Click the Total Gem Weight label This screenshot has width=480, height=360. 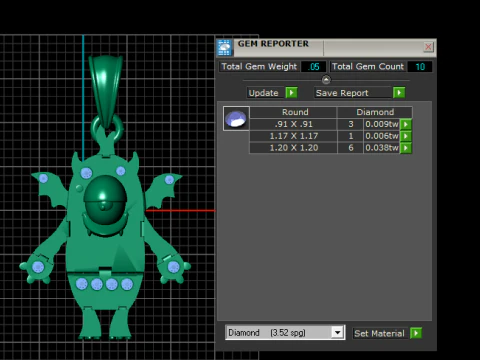click(259, 67)
